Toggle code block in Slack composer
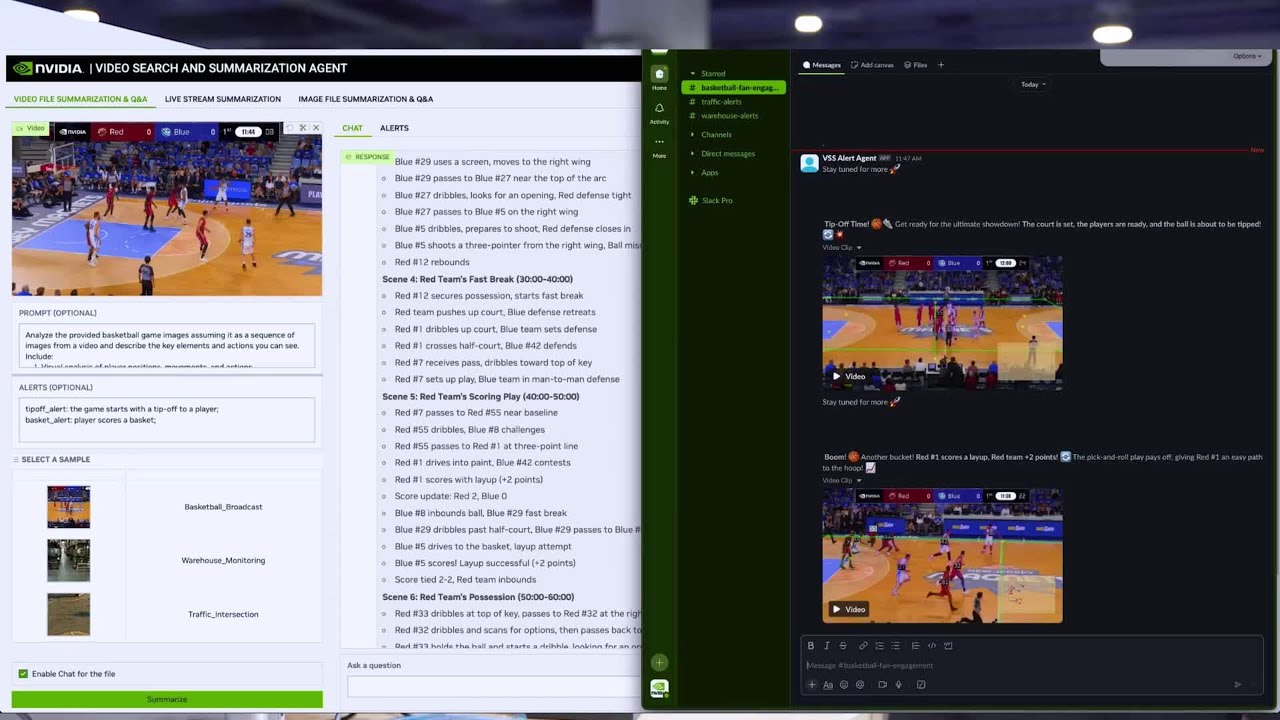This screenshot has height=720, width=1280. coord(948,646)
